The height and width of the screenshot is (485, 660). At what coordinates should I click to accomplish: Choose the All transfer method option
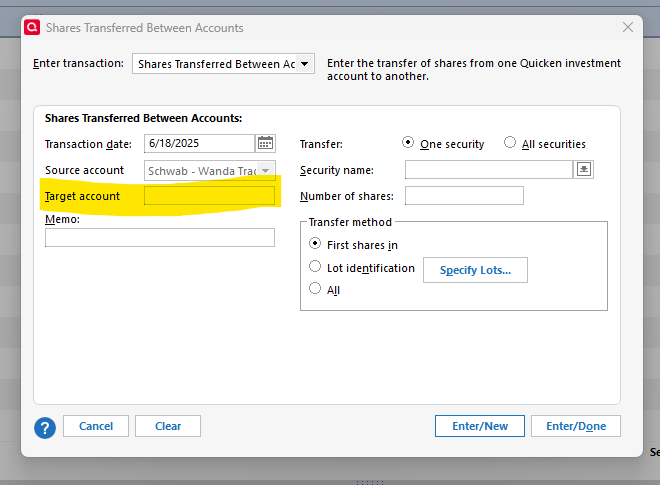(x=315, y=288)
